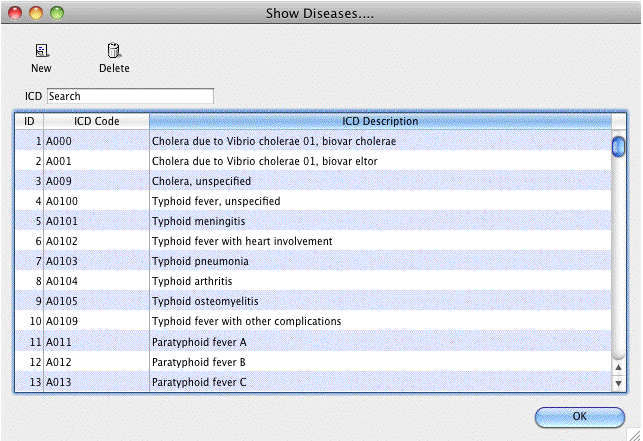The width and height of the screenshot is (643, 441).
Task: Click the green zoom window button
Action: tap(56, 13)
